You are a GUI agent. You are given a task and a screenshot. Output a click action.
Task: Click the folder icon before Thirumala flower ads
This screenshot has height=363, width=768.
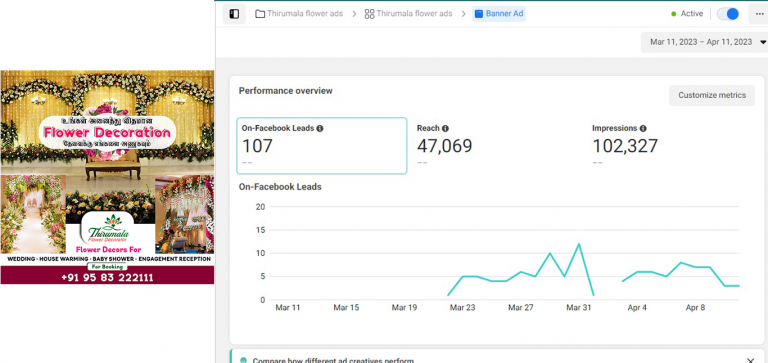click(260, 14)
